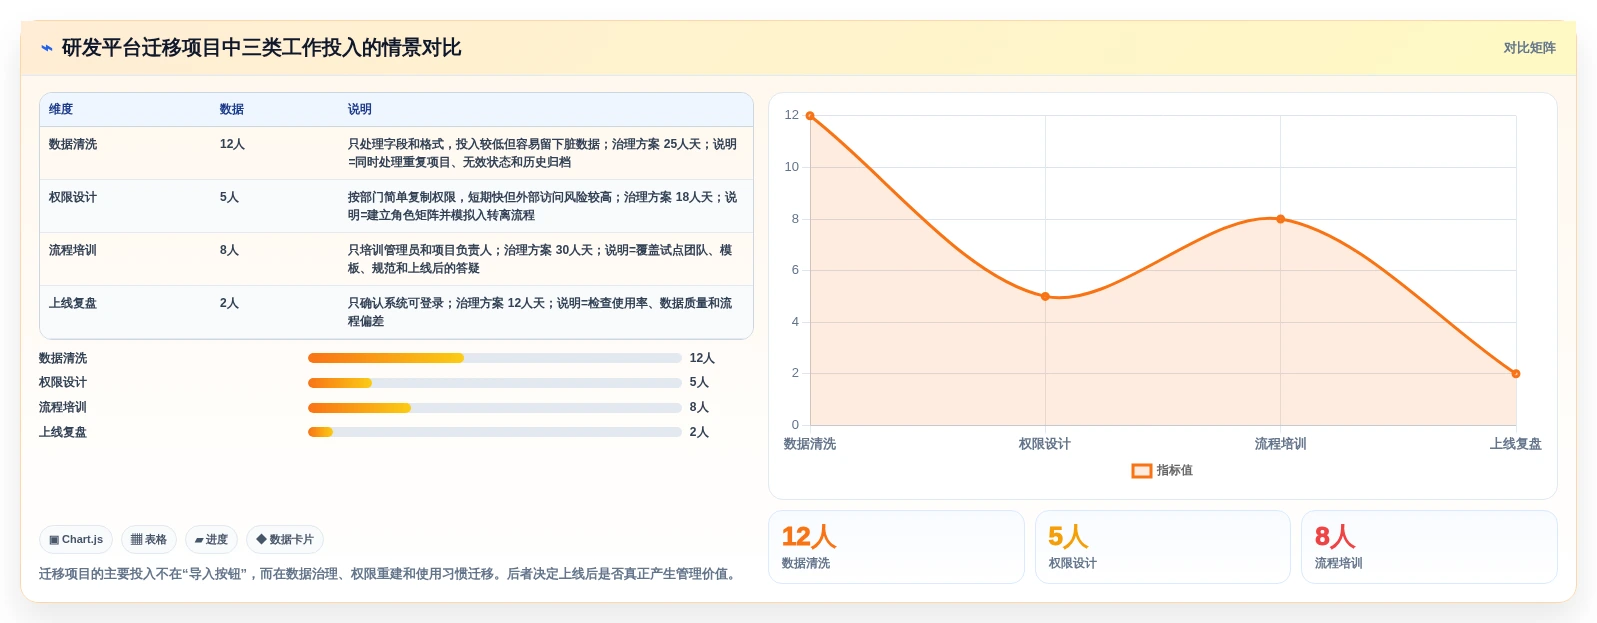
Task: Open the 8人 流程培训 data card
Action: (1429, 547)
